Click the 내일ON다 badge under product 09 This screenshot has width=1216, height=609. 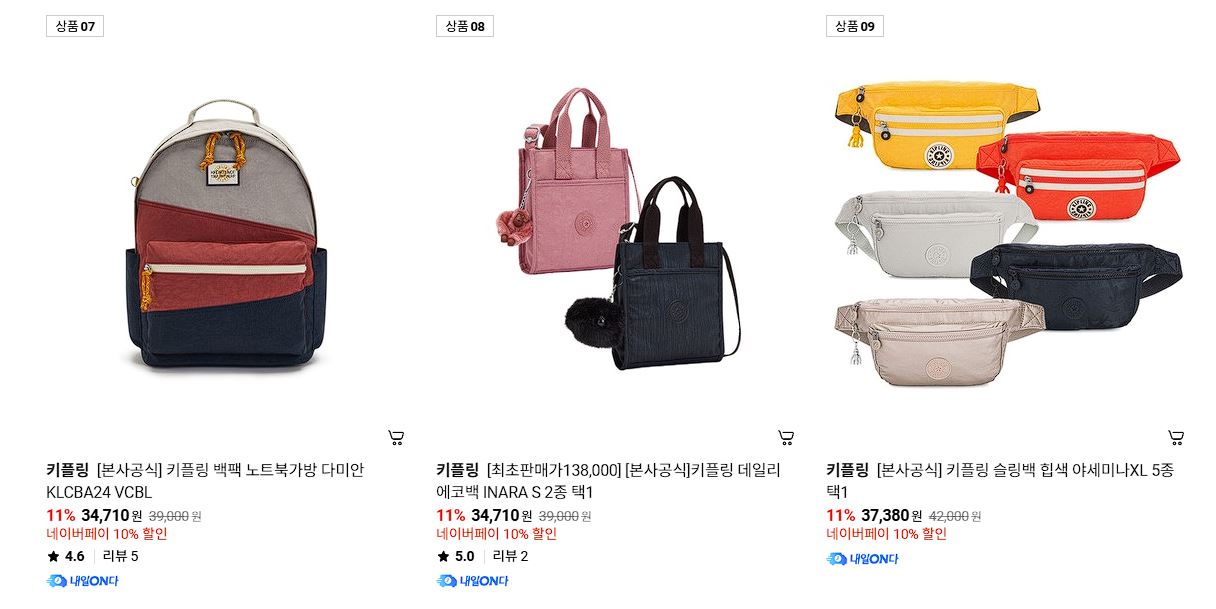tap(862, 559)
